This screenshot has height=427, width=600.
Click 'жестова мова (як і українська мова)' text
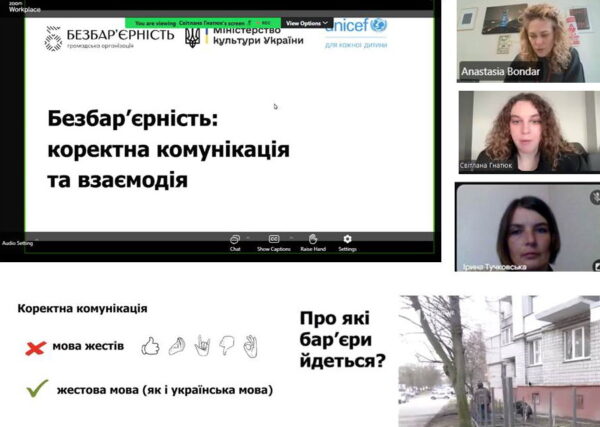pyautogui.click(x=165, y=390)
